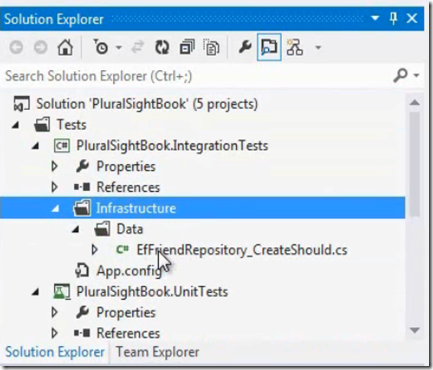Select EfFriendRepository_CreateShould.cs file

click(242, 250)
